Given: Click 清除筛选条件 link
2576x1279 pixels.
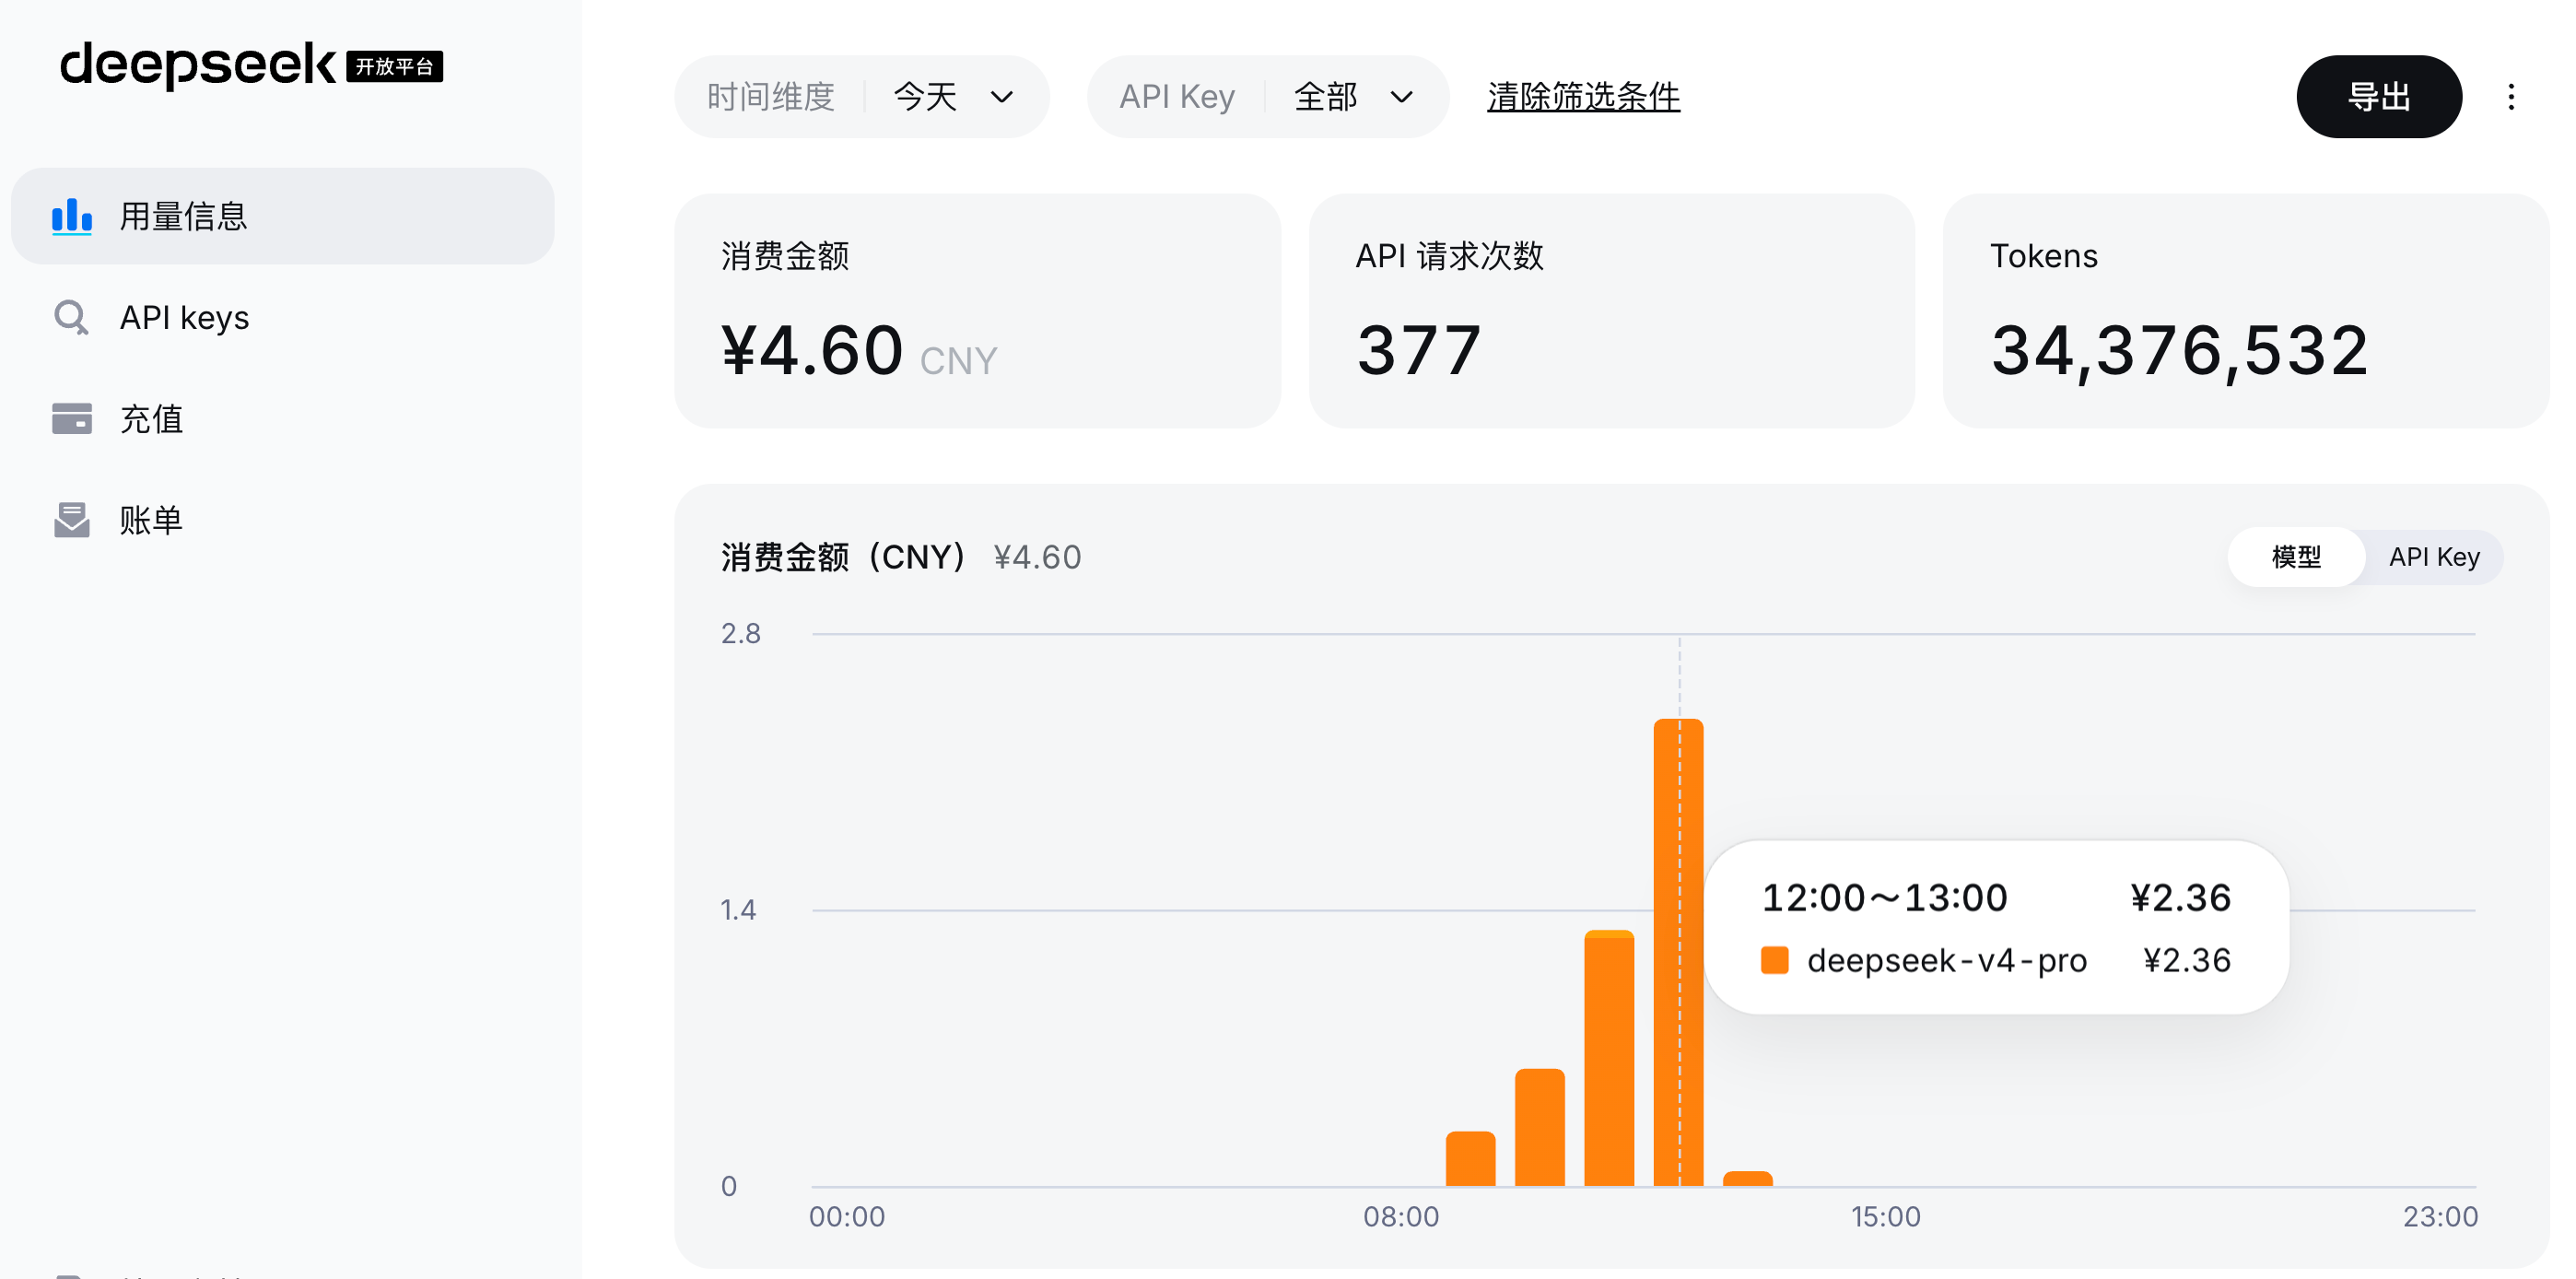Looking at the screenshot, I should pyautogui.click(x=1583, y=97).
